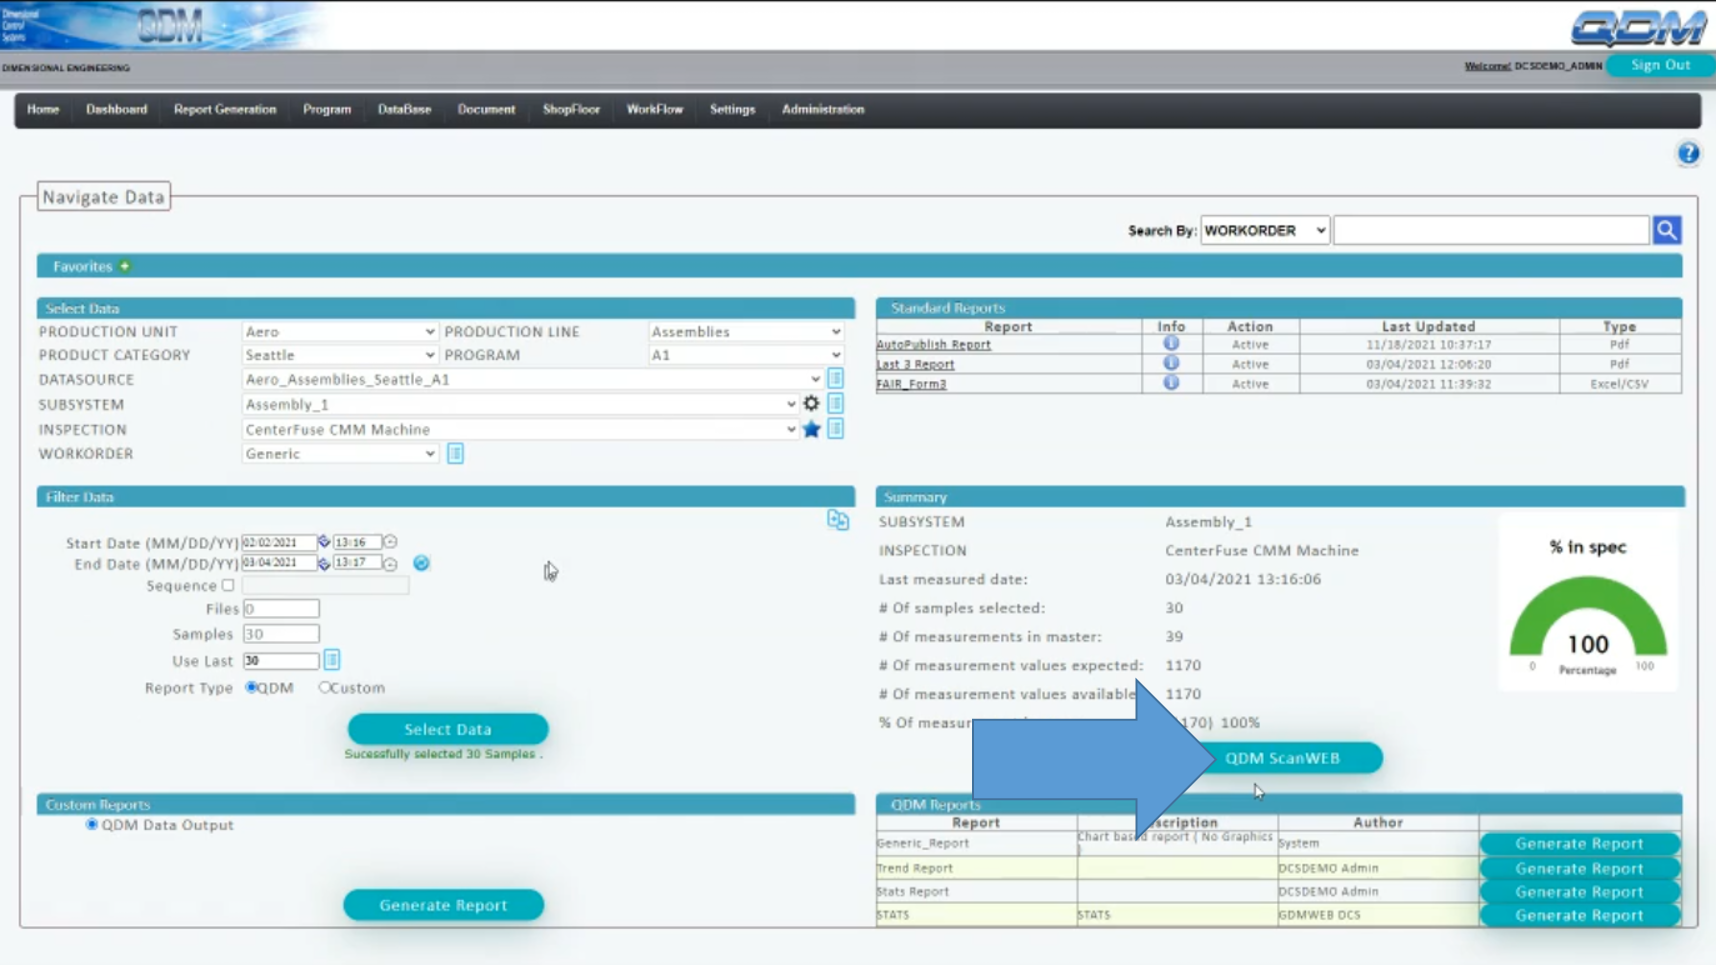Click the Workorder list icon

tap(455, 454)
